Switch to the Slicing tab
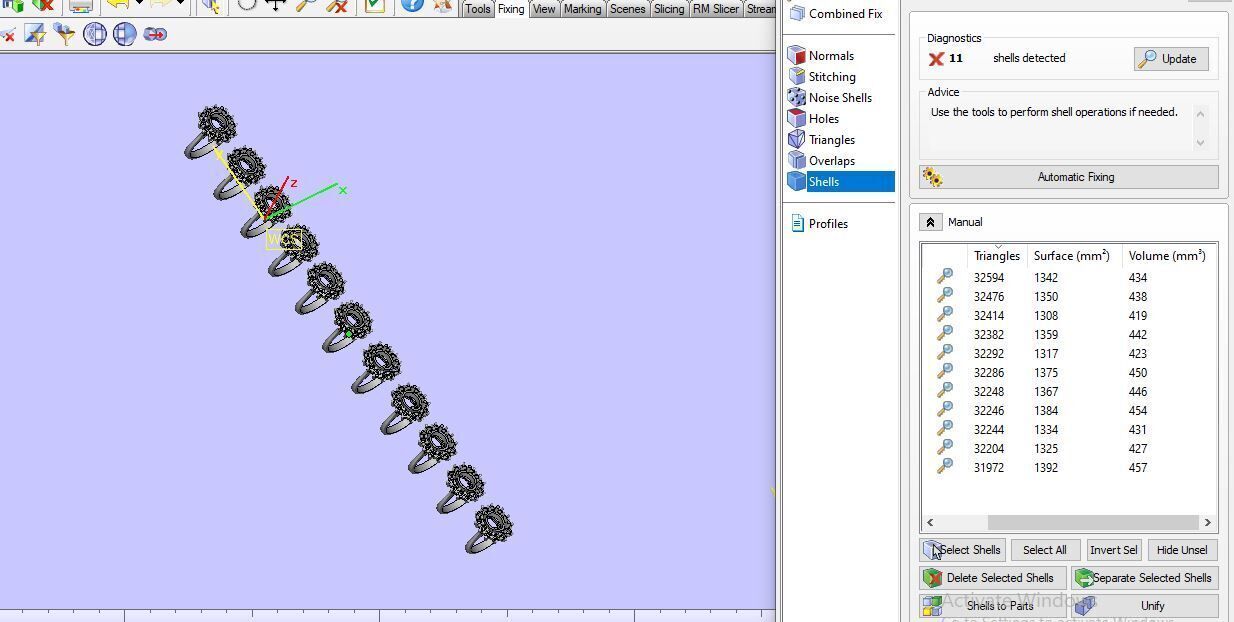1234x622 pixels. [x=669, y=9]
